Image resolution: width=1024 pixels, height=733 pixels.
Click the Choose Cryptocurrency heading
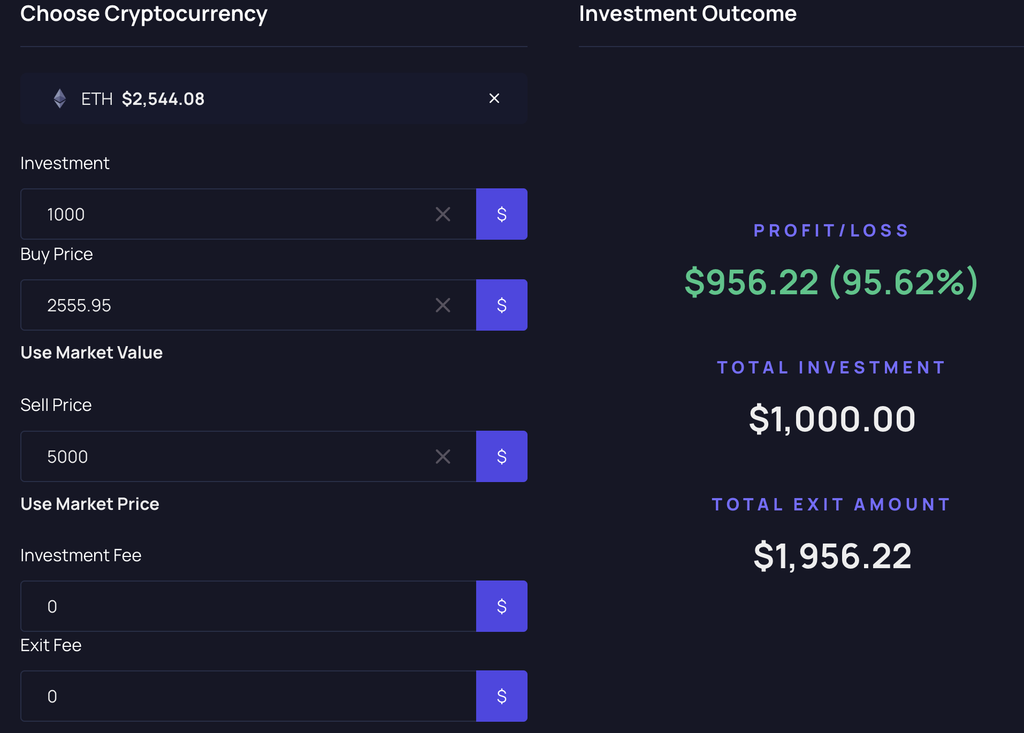tap(144, 14)
